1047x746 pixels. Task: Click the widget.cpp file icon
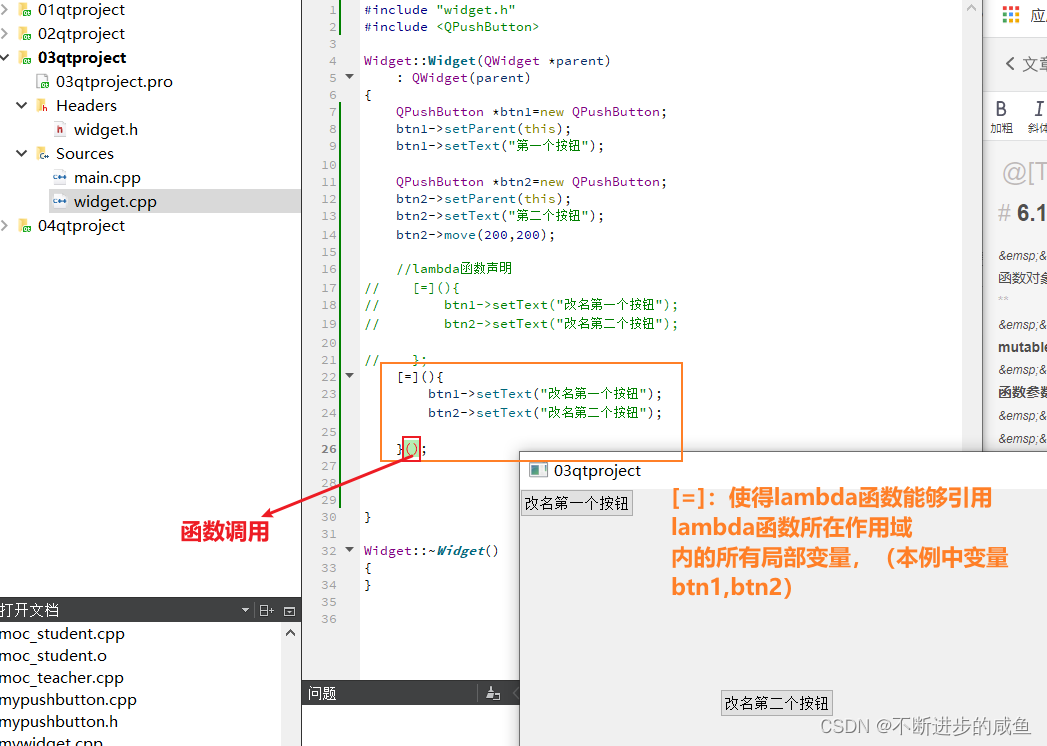pyautogui.click(x=60, y=201)
